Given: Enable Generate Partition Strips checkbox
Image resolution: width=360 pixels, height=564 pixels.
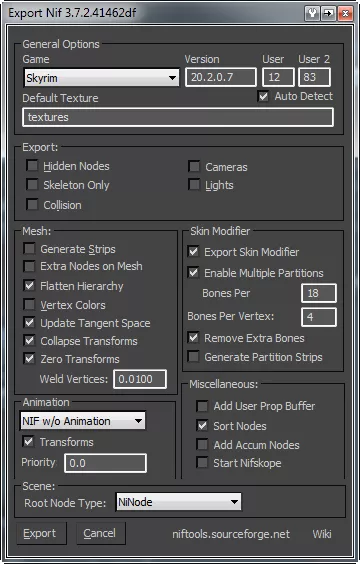Looking at the screenshot, I should click(193, 357).
